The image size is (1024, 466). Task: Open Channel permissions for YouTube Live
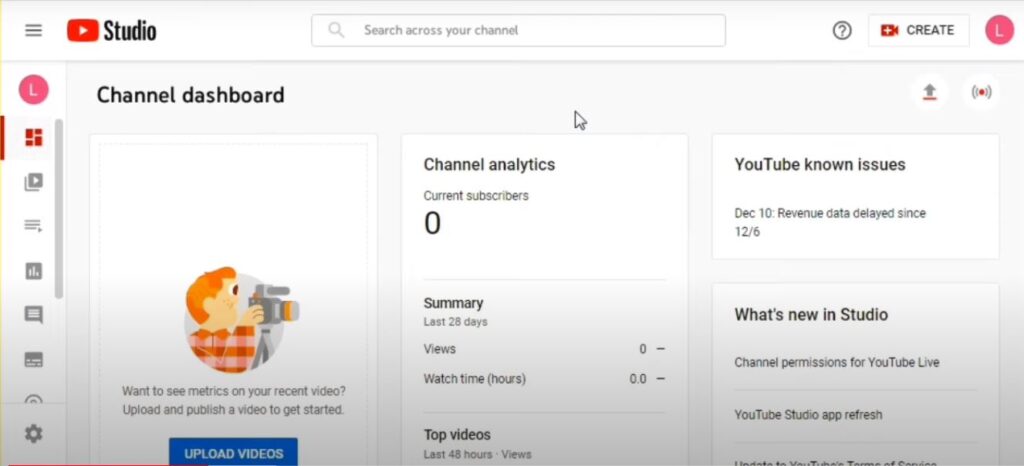tap(837, 362)
